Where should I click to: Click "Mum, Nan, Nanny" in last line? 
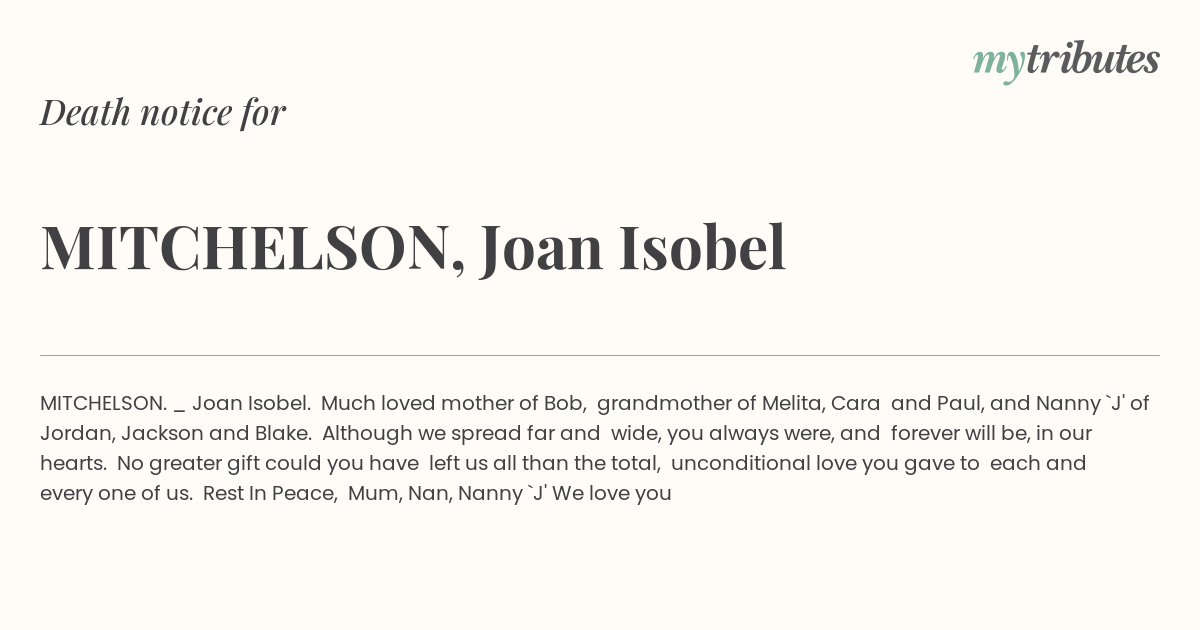click(432, 493)
